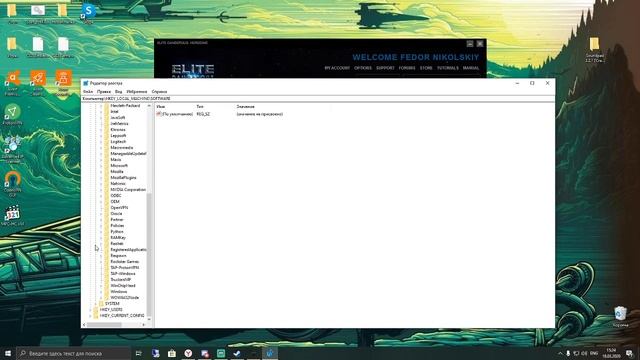640x360 pixels.
Task: Select the Rockstar Games registry key
Action: (124, 262)
